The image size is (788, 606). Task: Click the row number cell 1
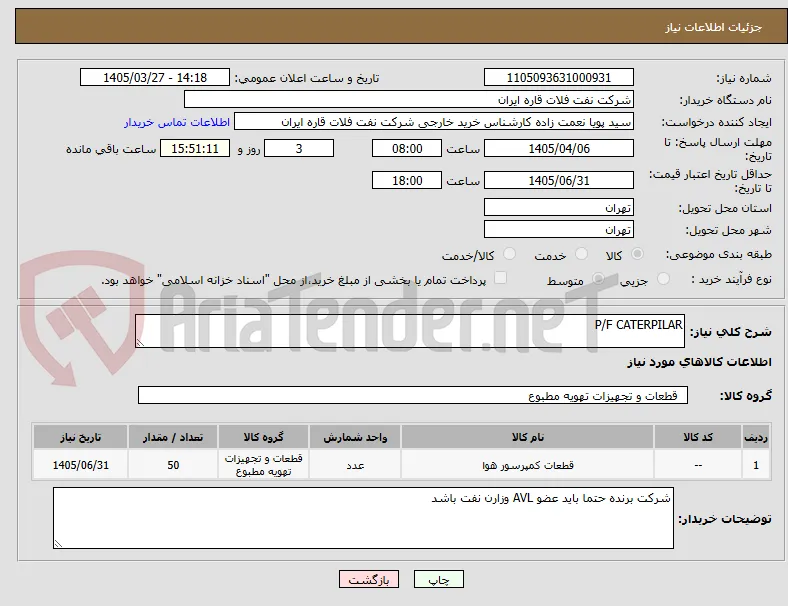click(756, 465)
